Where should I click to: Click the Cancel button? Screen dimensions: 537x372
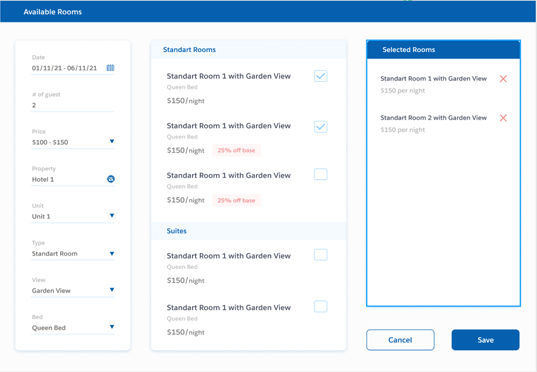pos(400,340)
